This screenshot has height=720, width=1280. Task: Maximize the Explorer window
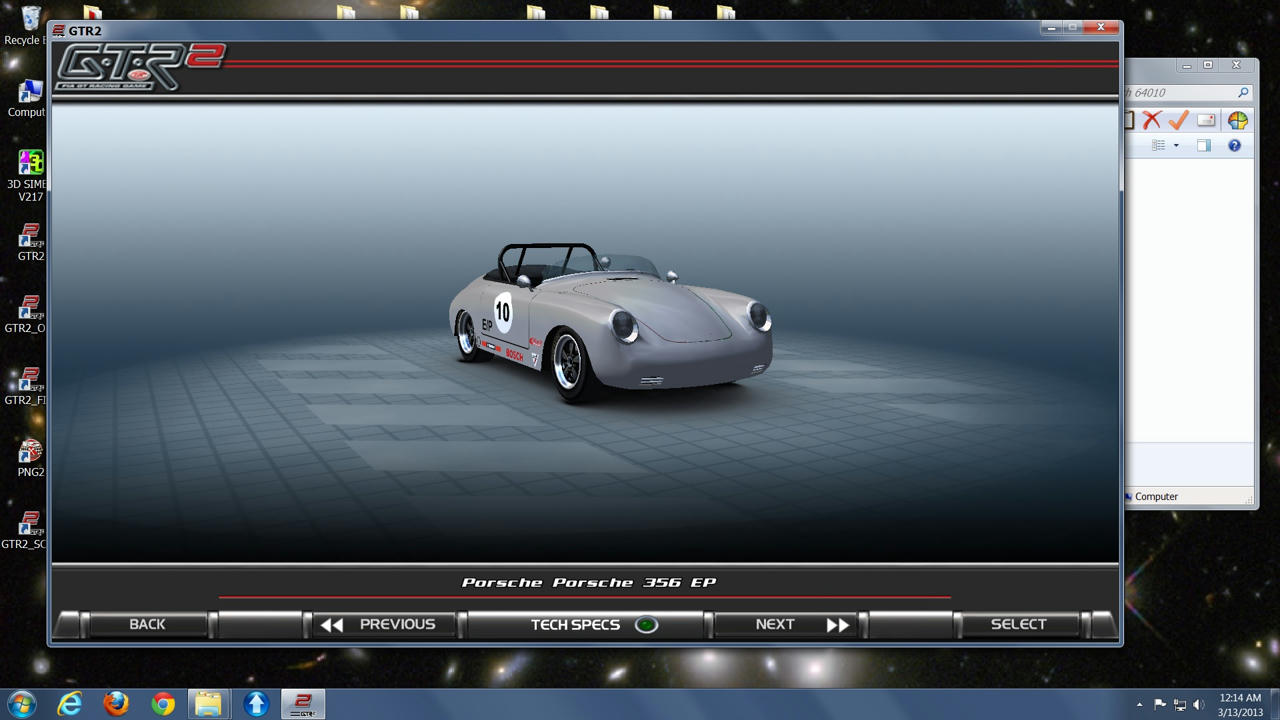coord(1208,65)
